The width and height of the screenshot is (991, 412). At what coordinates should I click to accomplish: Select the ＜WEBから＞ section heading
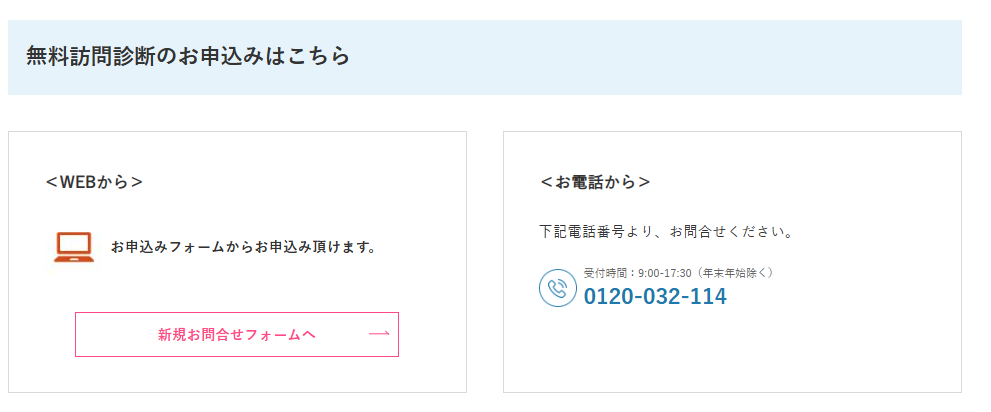click(x=95, y=182)
